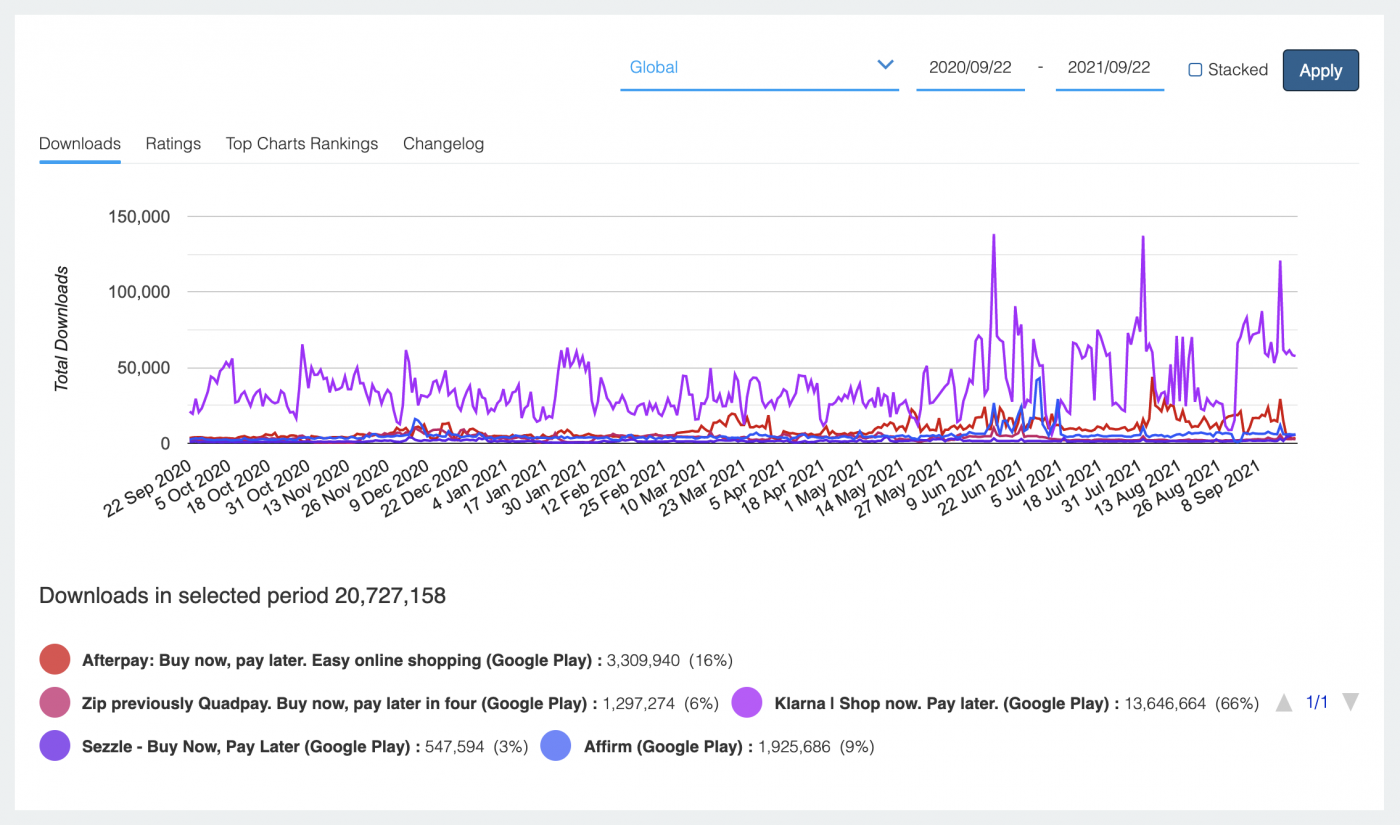Click the start date field 2020/09/22
This screenshot has width=1400, height=825.
970,68
